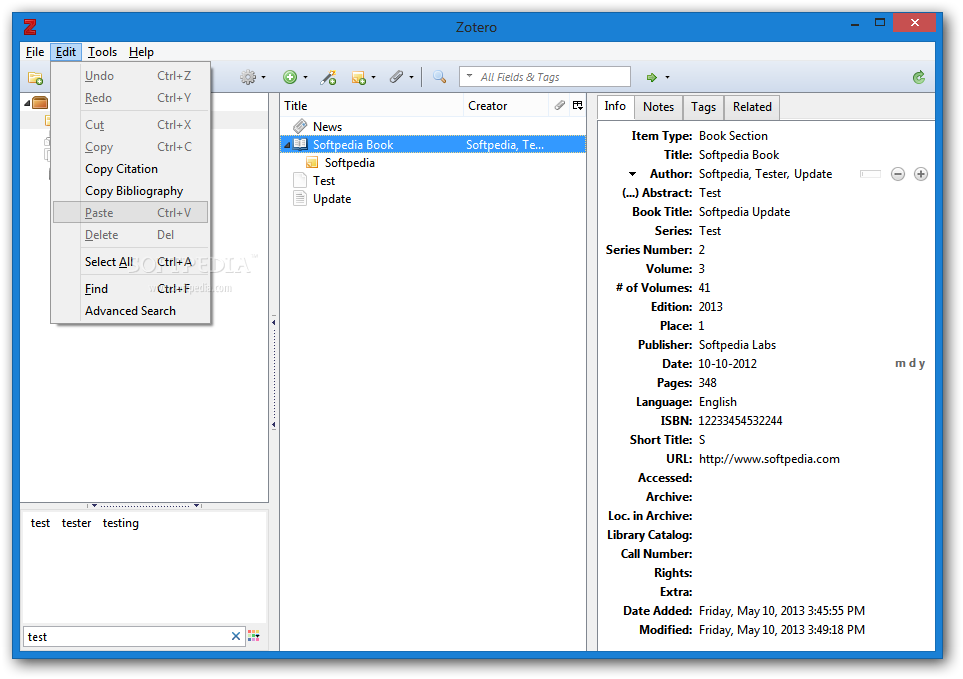Choose Select All from Edit menu
Screen dimensions: 963x679
click(x=130, y=262)
